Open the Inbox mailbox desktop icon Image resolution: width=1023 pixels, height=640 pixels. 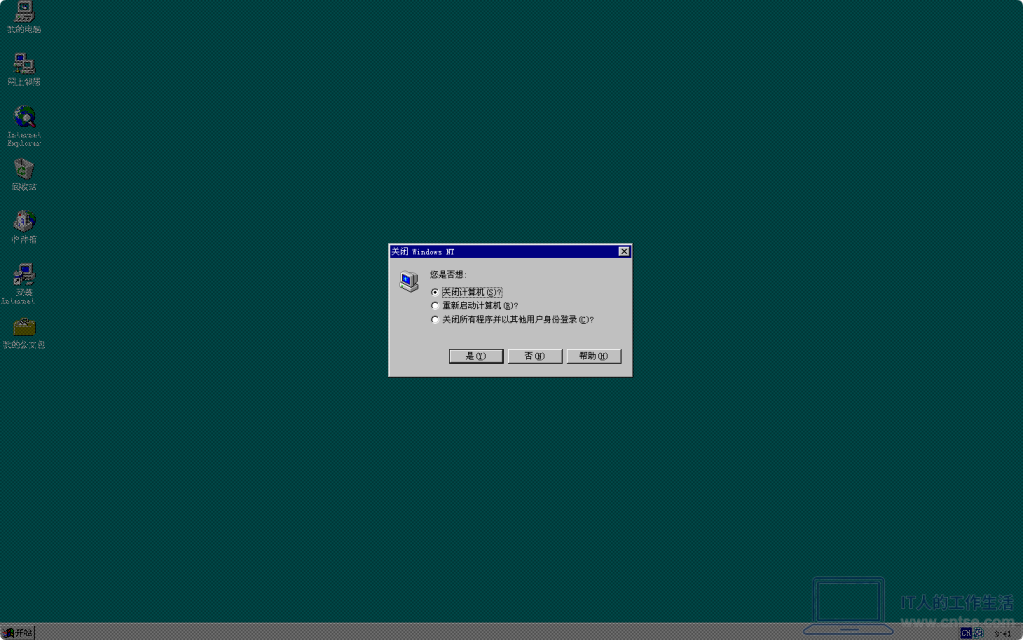click(x=24, y=227)
